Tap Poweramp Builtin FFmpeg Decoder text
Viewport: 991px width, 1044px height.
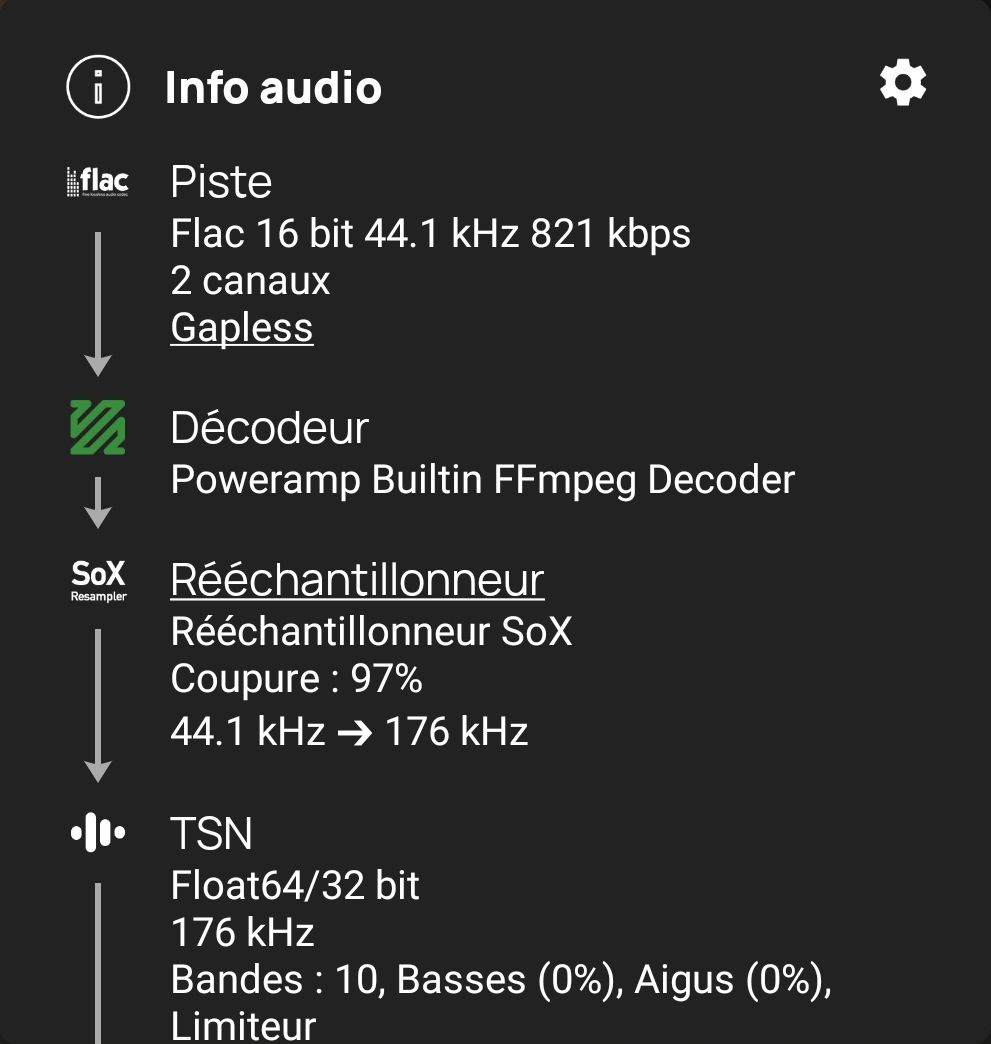tap(483, 481)
